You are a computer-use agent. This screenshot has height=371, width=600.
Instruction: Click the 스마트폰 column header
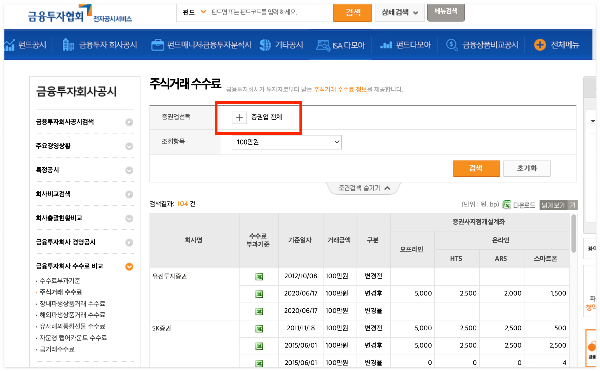pos(546,259)
